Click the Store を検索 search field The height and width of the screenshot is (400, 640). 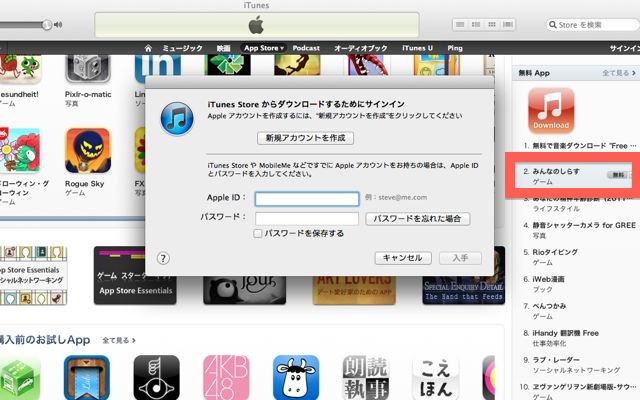[593, 25]
